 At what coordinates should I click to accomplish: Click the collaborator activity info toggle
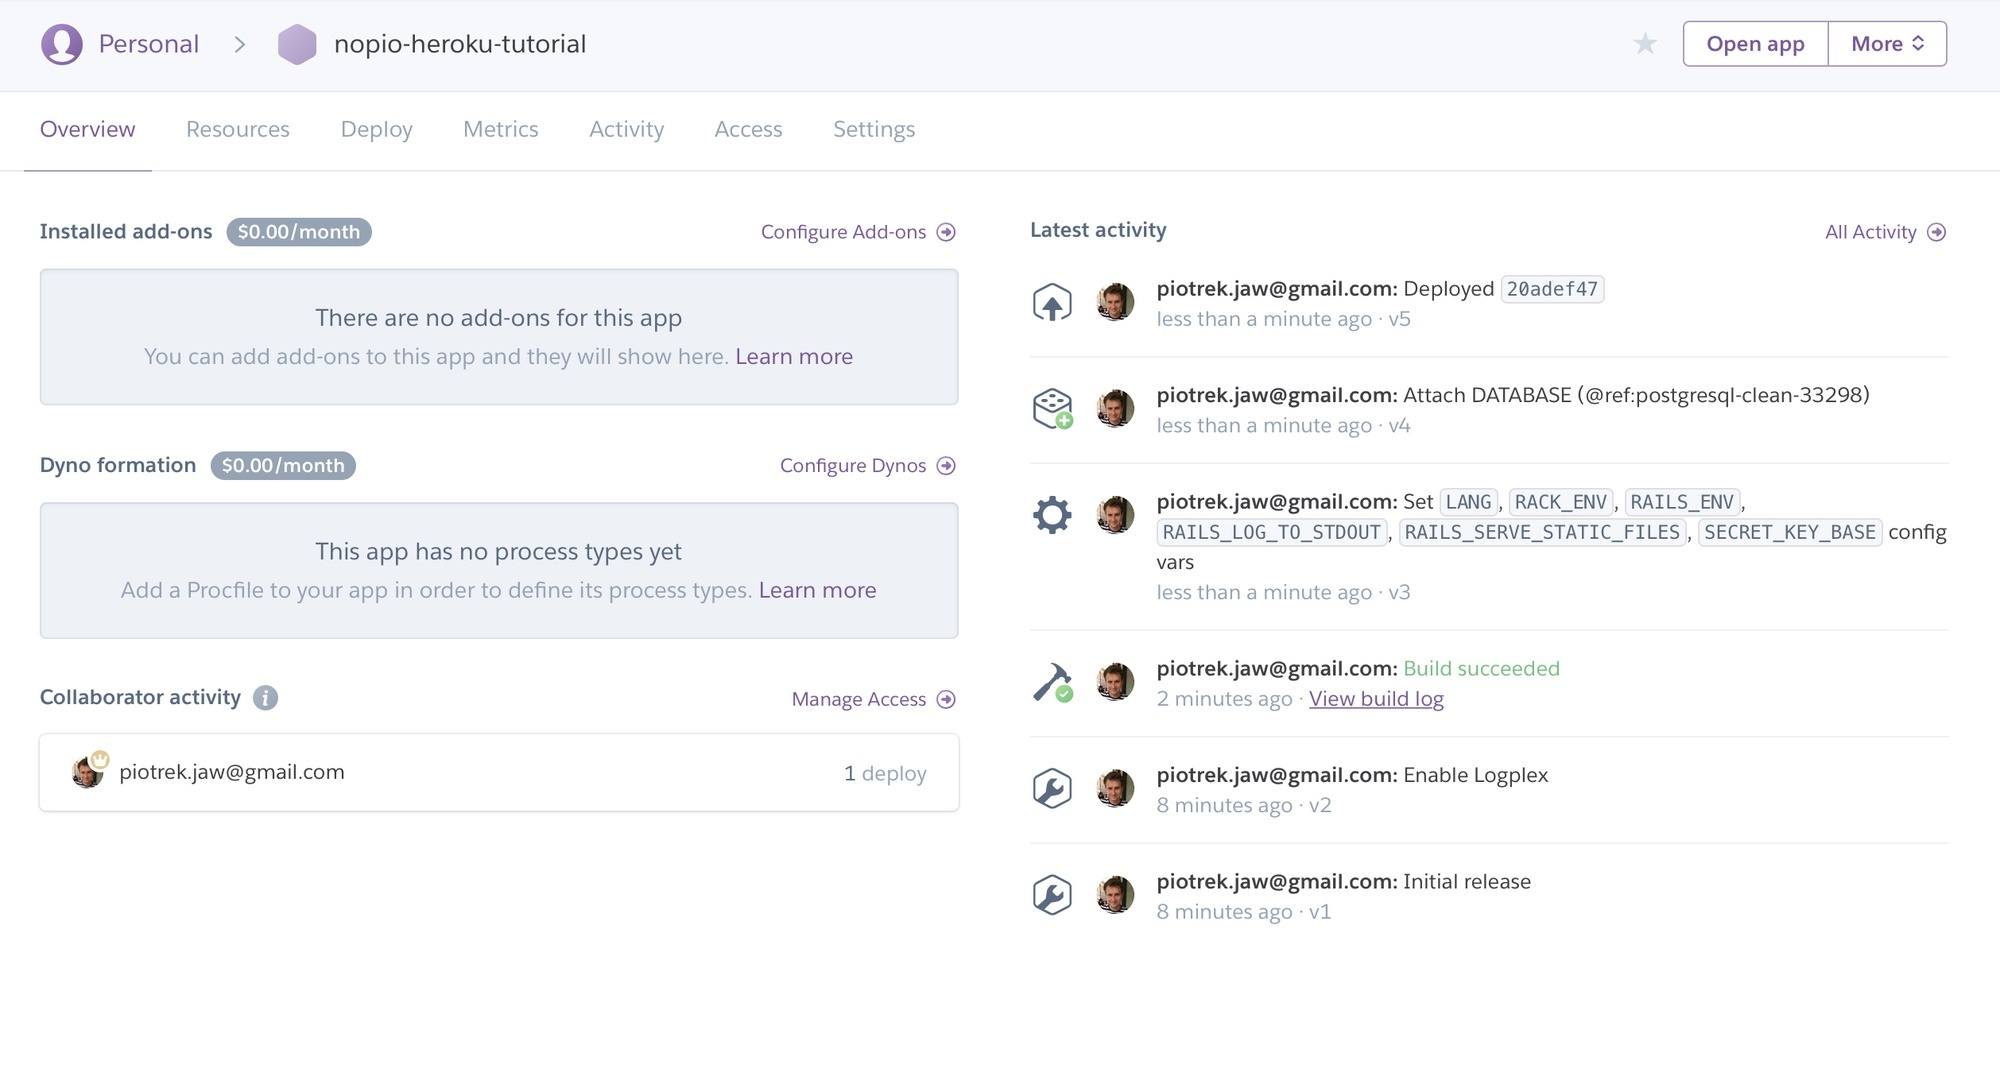pyautogui.click(x=263, y=697)
